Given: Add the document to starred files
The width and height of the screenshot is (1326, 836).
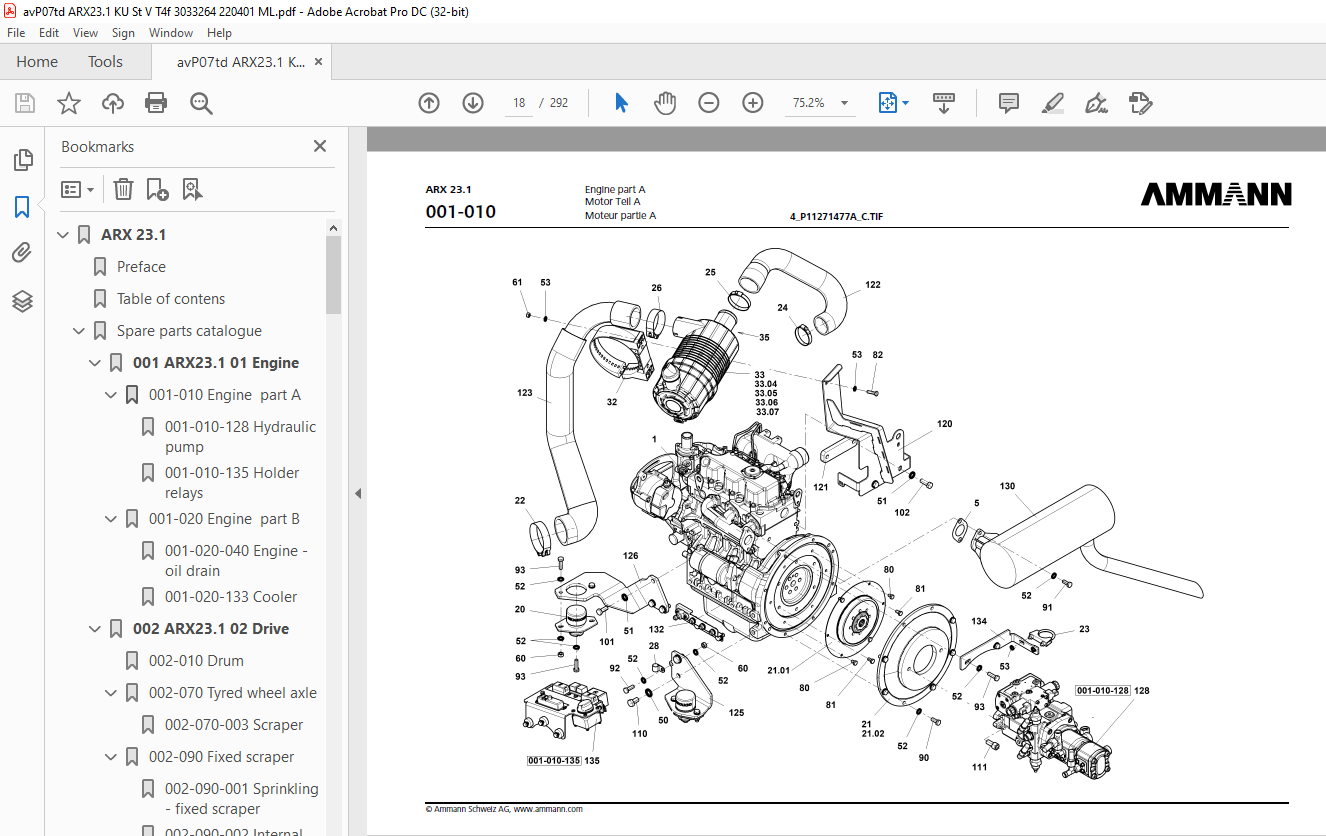Looking at the screenshot, I should coord(69,103).
